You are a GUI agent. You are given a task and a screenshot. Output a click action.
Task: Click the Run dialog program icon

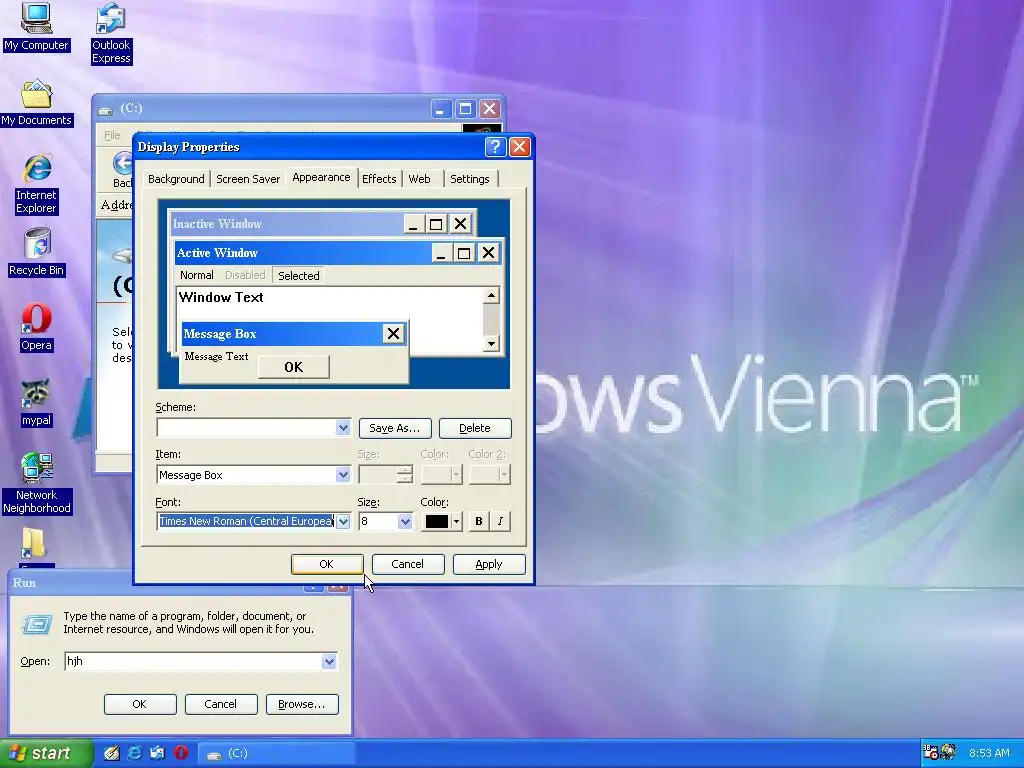pos(37,624)
